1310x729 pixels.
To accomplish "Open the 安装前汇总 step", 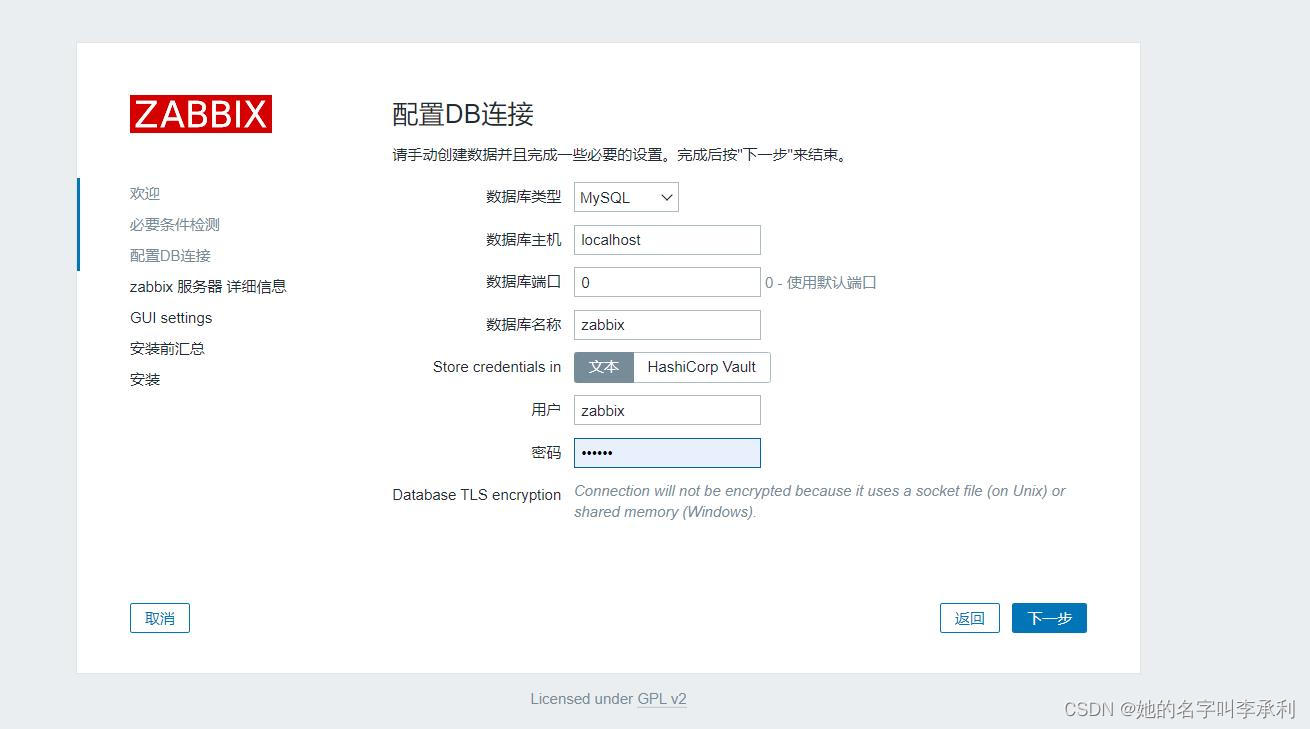I will [x=167, y=348].
